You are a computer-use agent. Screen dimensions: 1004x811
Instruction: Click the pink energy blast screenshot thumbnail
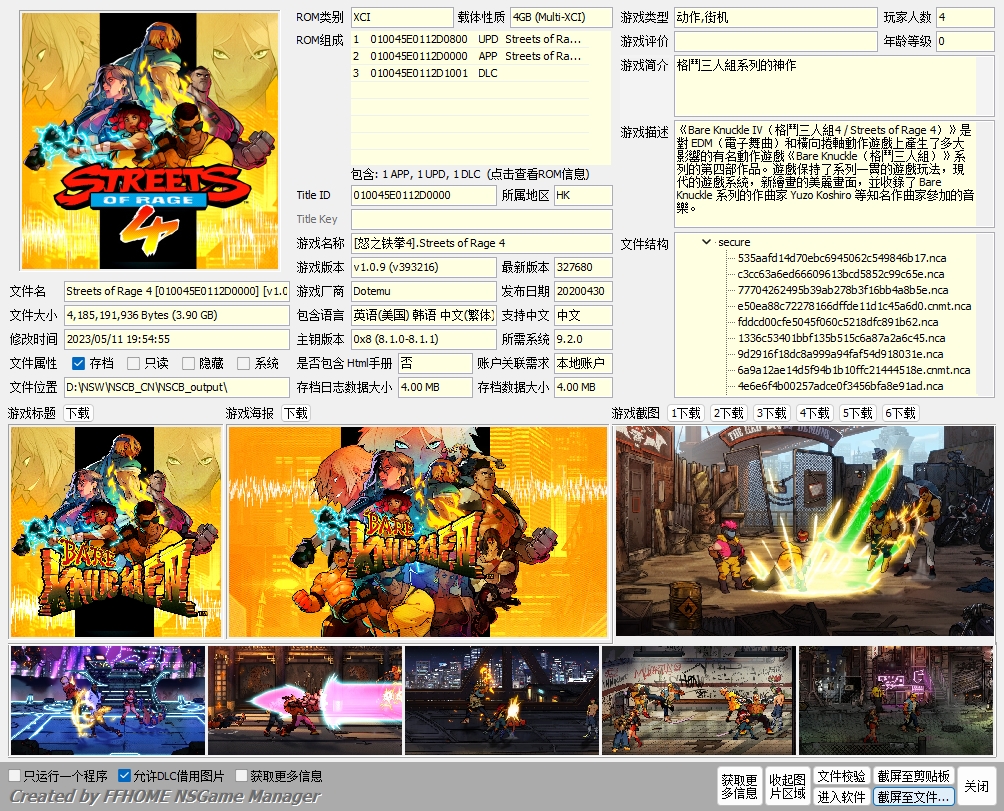click(305, 700)
